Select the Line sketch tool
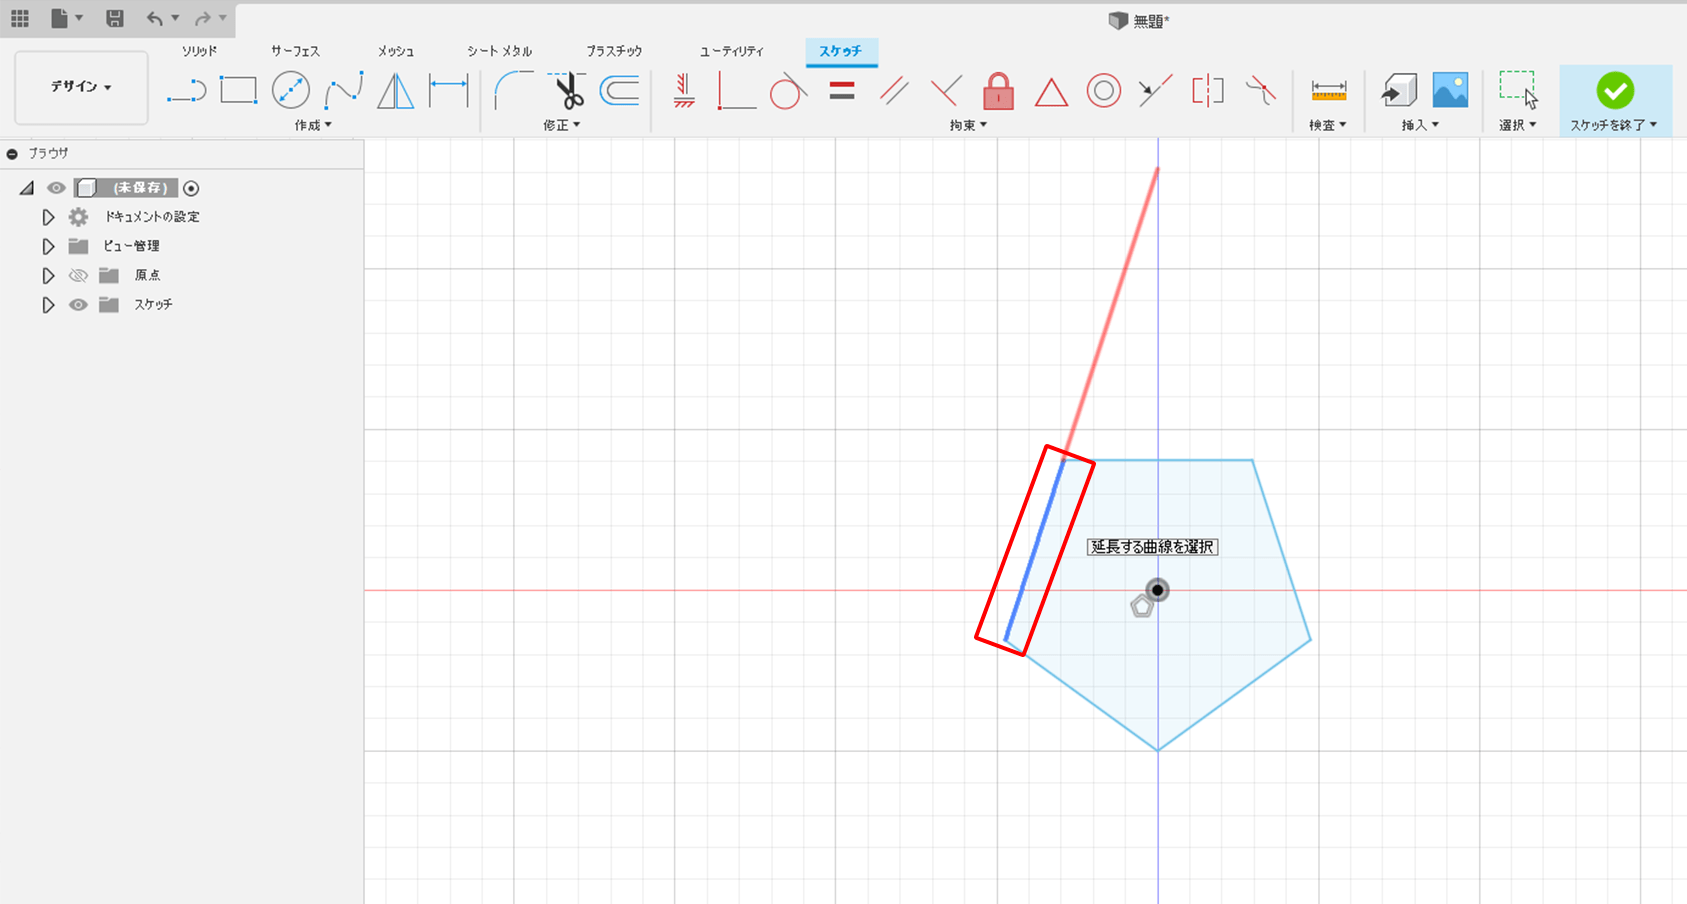This screenshot has width=1687, height=904. coord(186,91)
